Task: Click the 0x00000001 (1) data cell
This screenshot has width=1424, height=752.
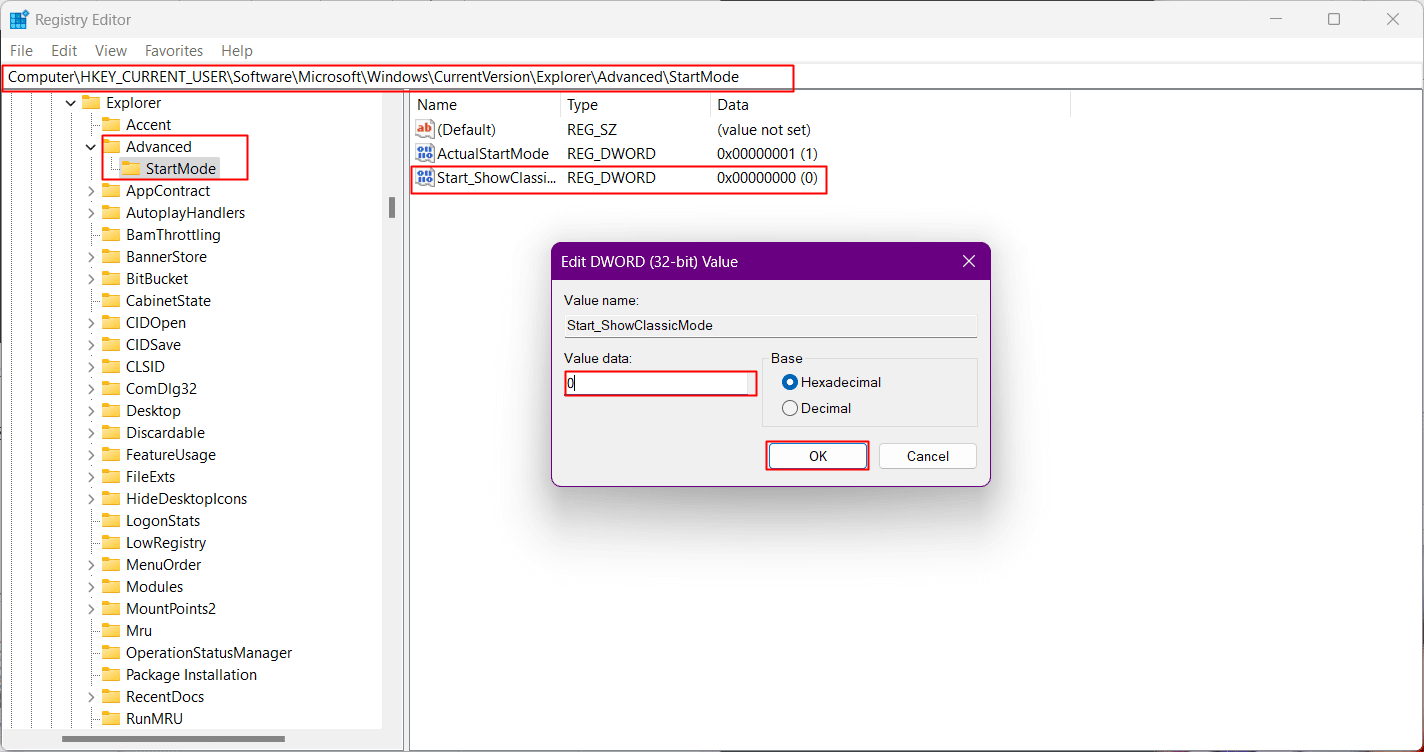Action: click(x=767, y=154)
